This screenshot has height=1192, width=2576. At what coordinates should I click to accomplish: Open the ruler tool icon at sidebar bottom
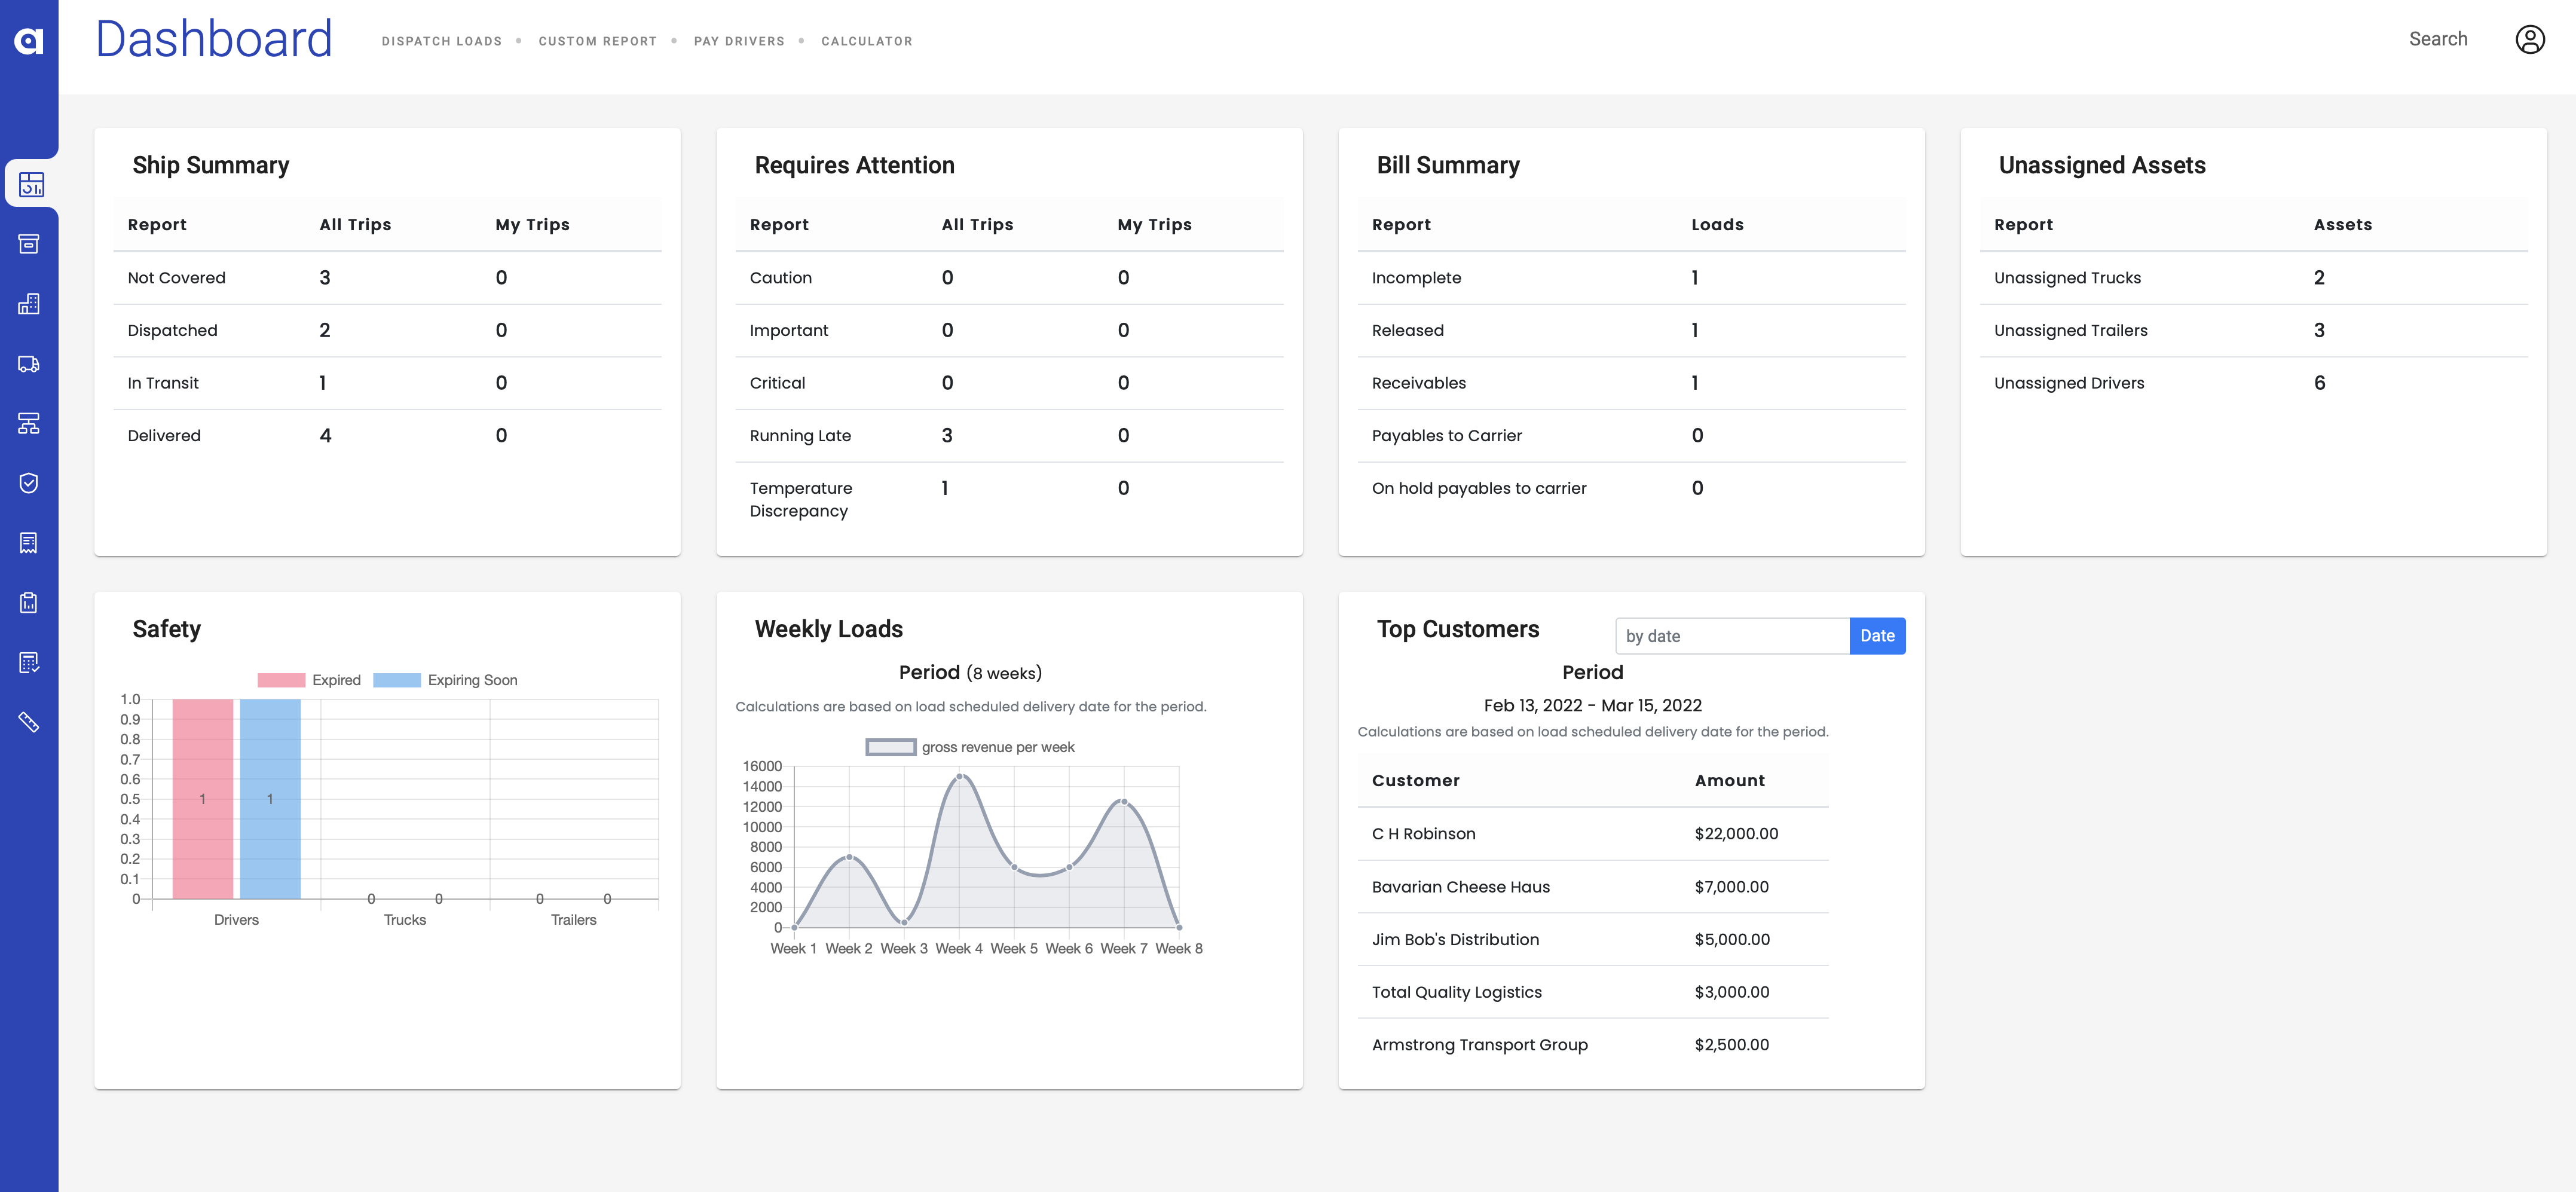[30, 722]
